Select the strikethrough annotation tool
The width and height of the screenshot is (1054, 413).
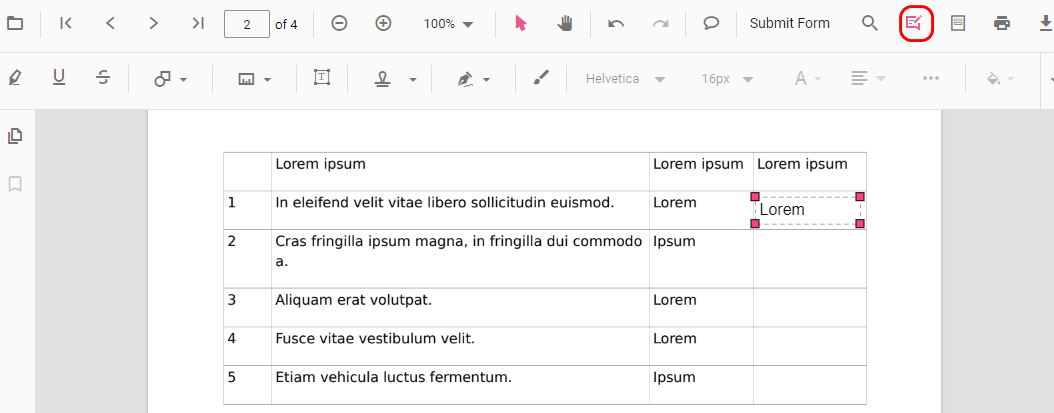(x=103, y=79)
